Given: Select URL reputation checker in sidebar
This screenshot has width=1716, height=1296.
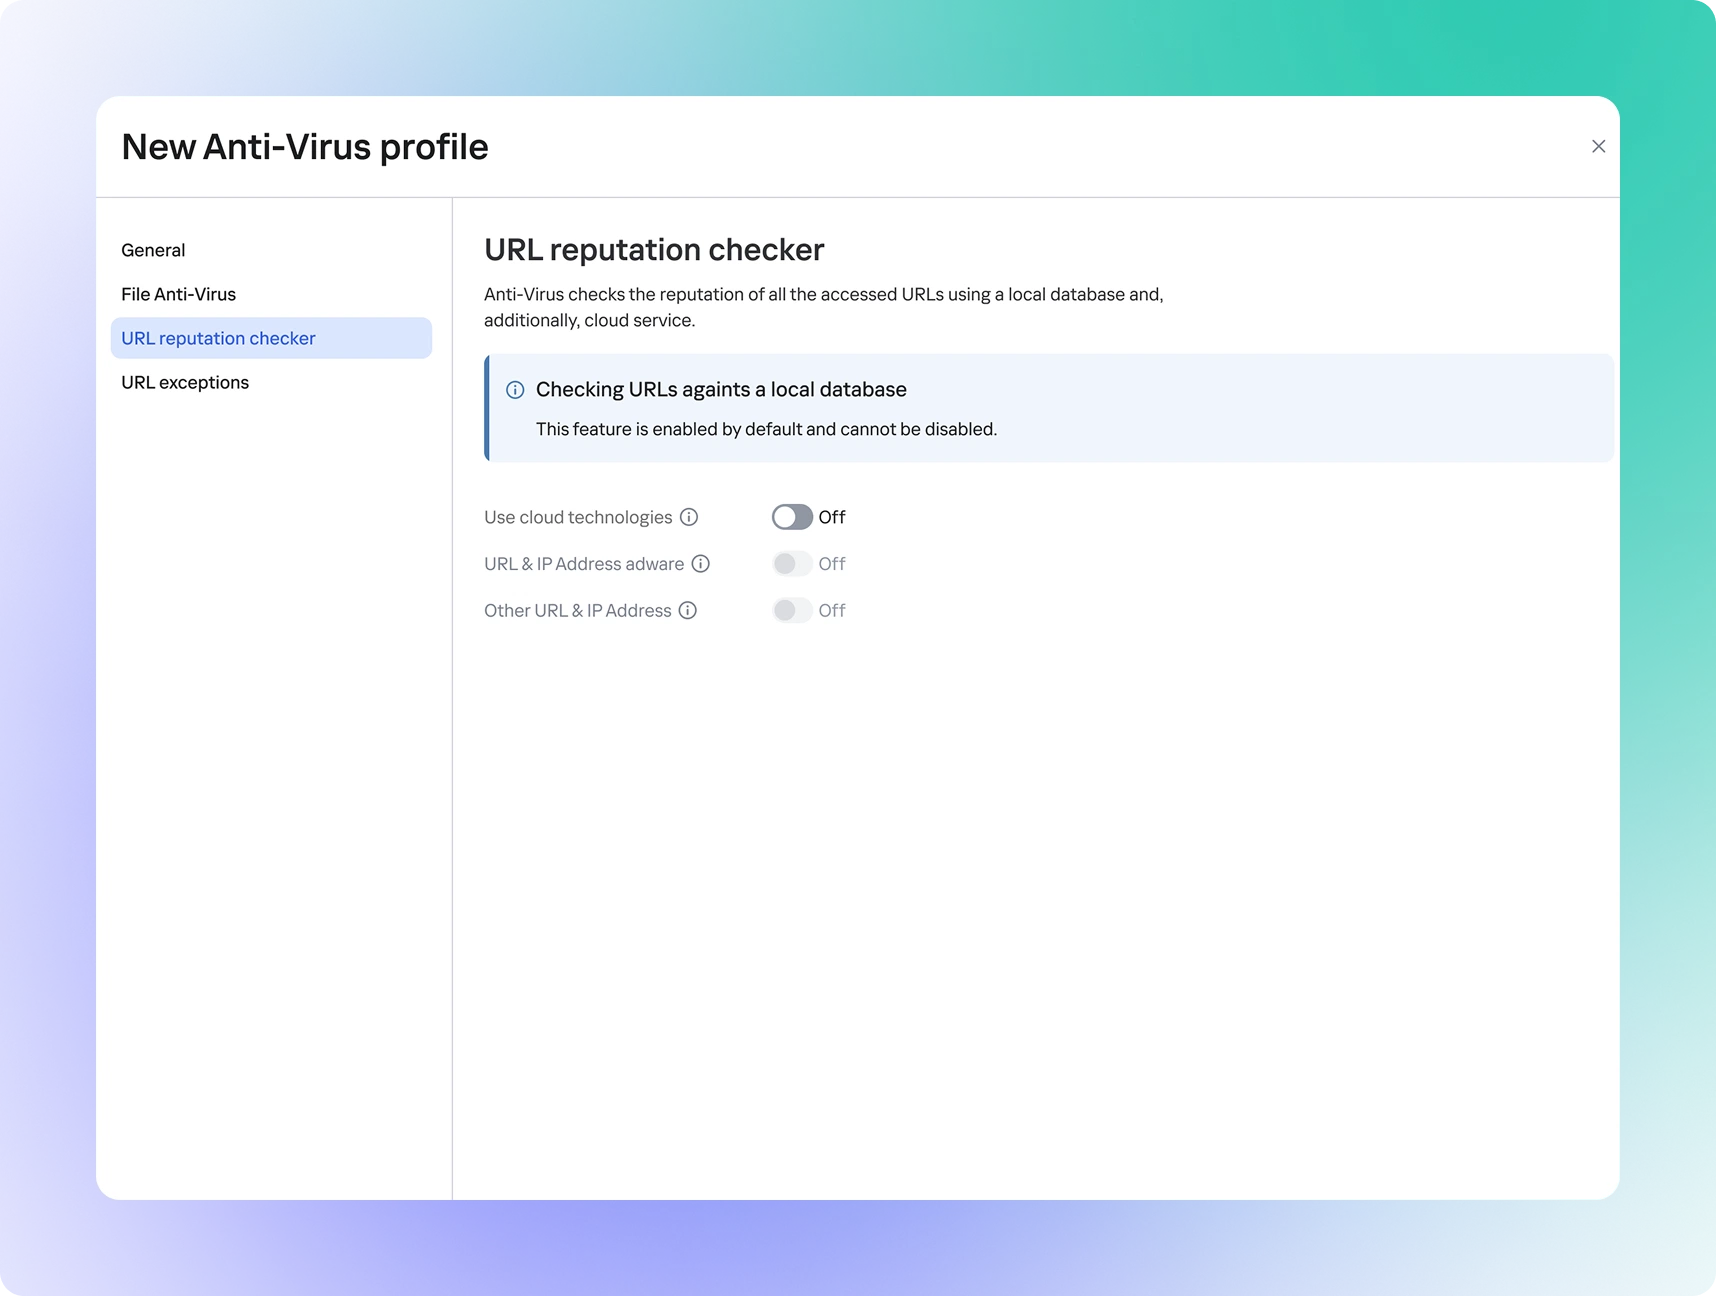Looking at the screenshot, I should (x=218, y=338).
